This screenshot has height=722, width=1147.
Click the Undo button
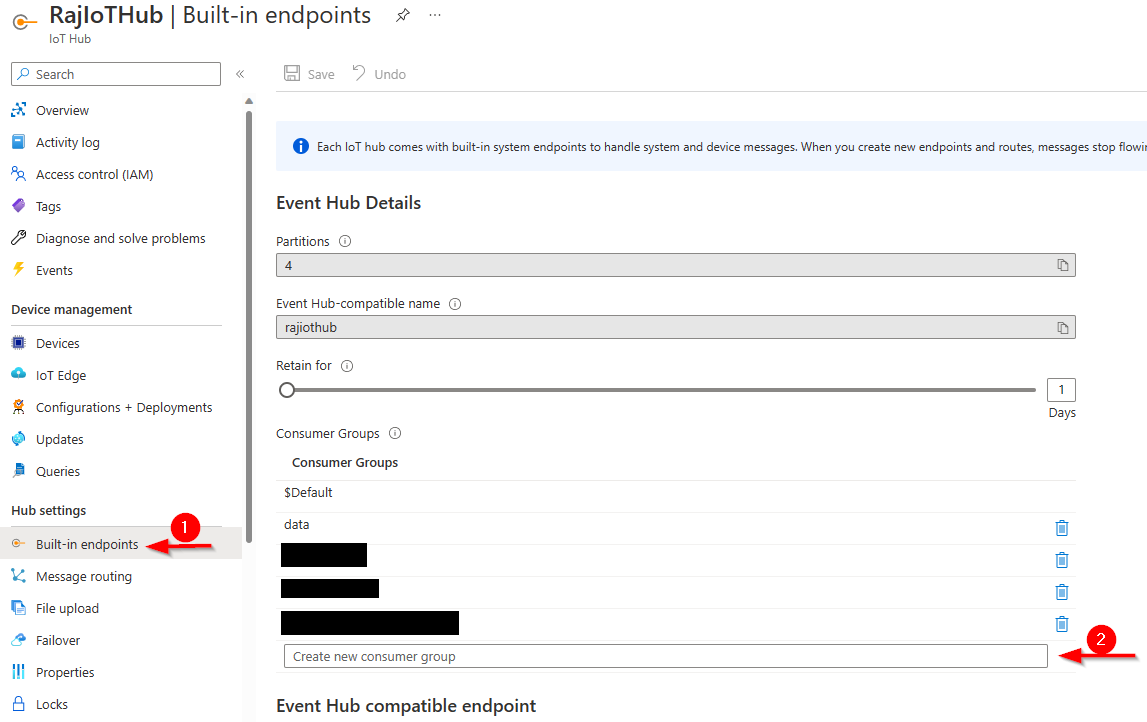[379, 74]
